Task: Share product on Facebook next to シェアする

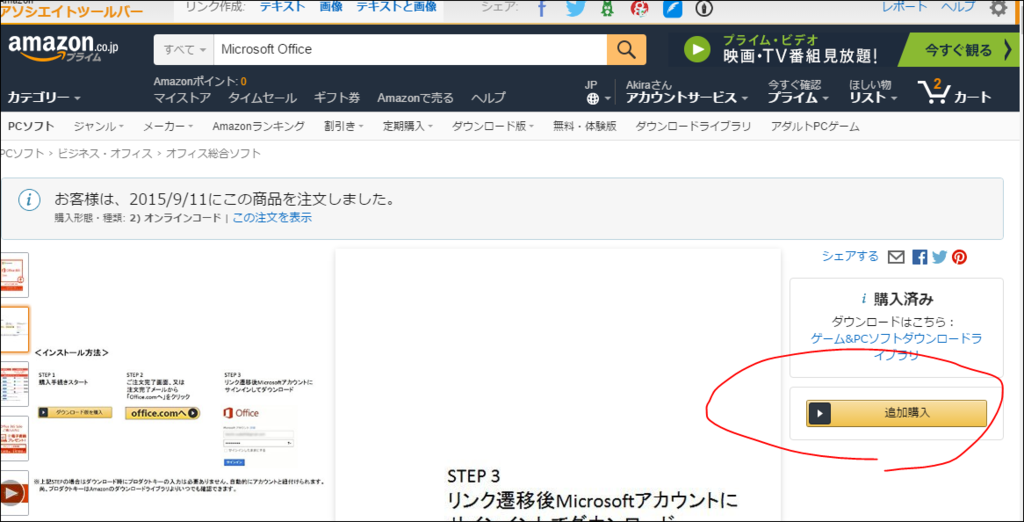Action: [920, 257]
